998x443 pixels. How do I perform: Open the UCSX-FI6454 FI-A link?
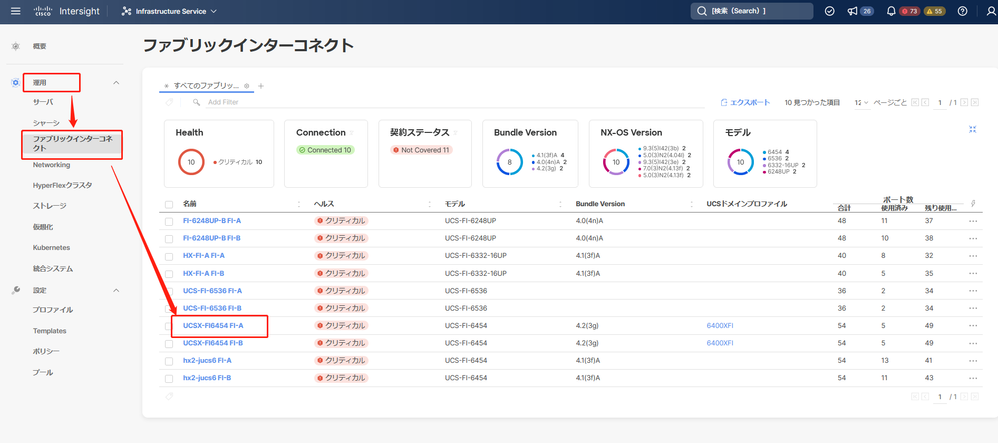[x=213, y=325]
